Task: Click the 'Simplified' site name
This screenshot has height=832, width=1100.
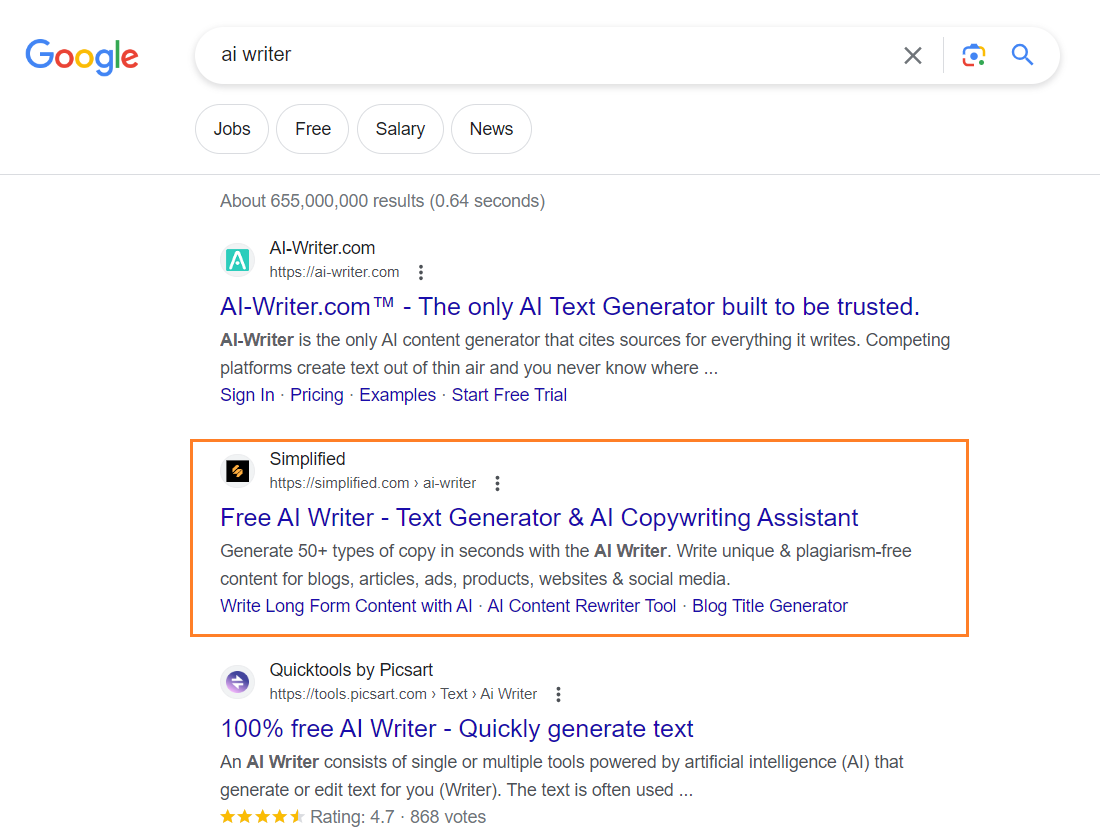Action: click(x=307, y=459)
